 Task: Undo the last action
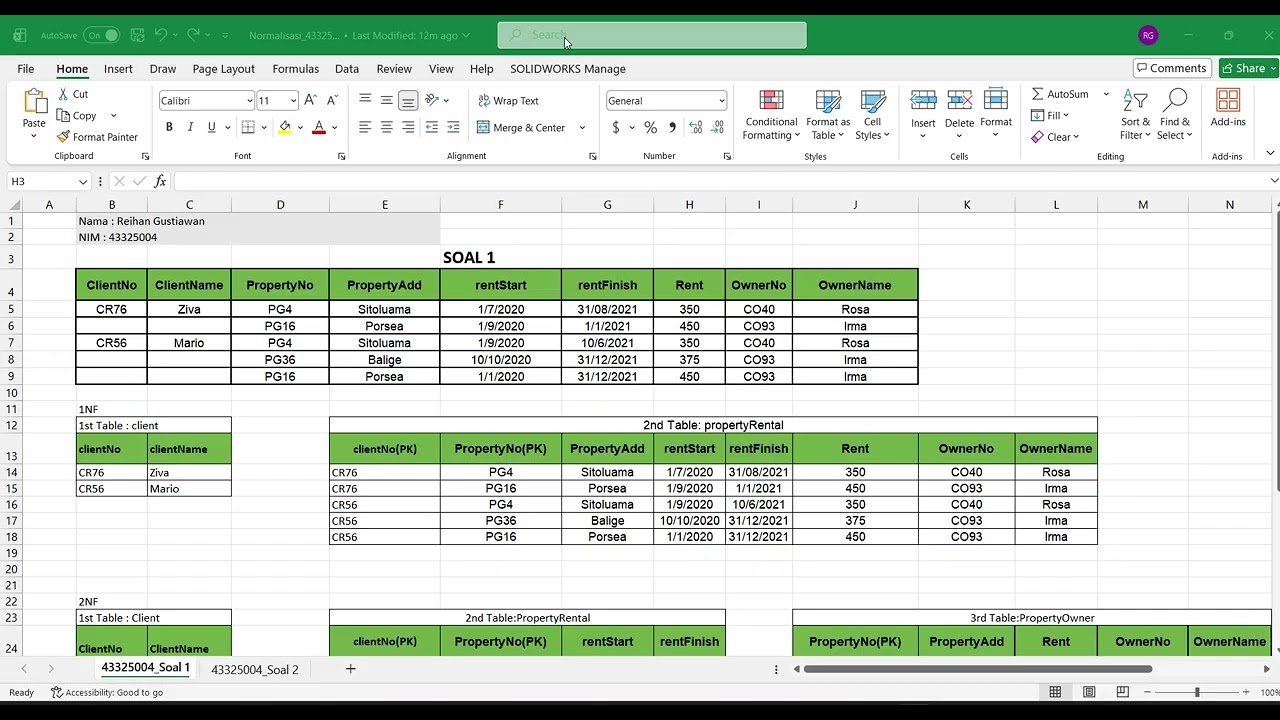point(160,35)
